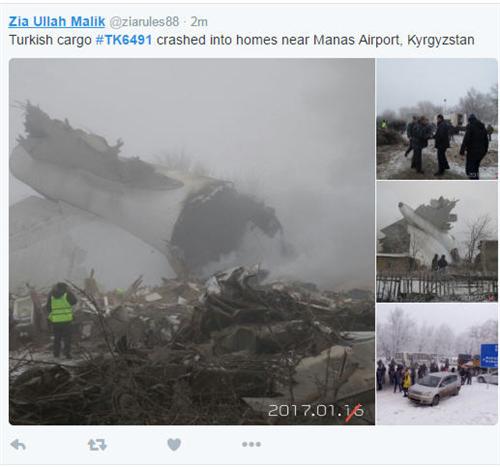Open the #TK6491 hashtag
This screenshot has height=467, width=500.
(x=124, y=40)
